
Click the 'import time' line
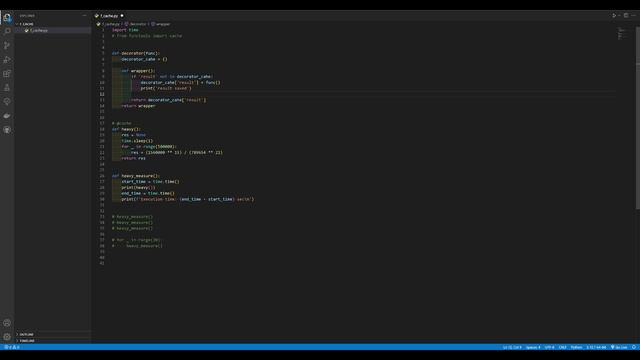[x=125, y=30]
